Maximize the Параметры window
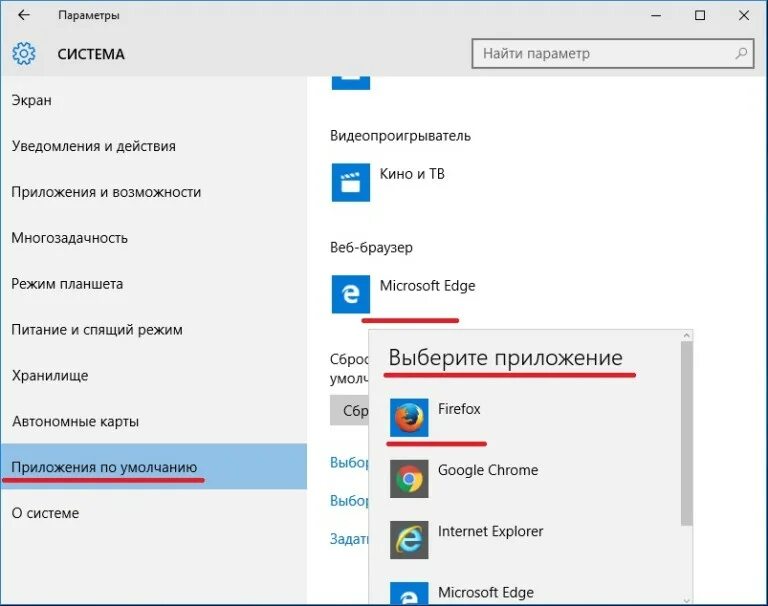768x606 pixels. 700,16
